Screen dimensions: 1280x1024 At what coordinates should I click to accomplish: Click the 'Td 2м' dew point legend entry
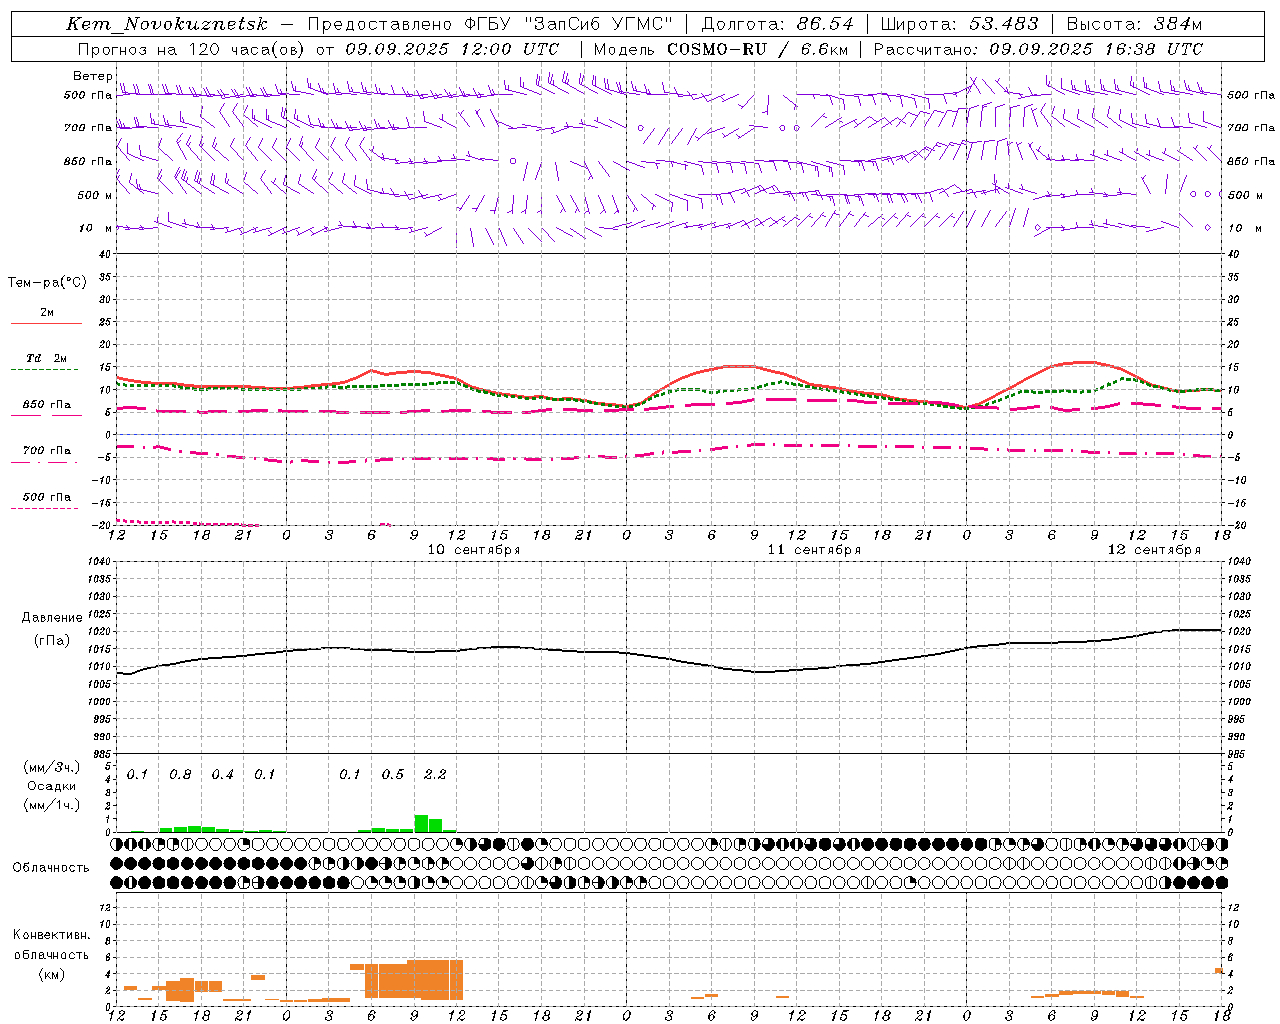point(46,358)
